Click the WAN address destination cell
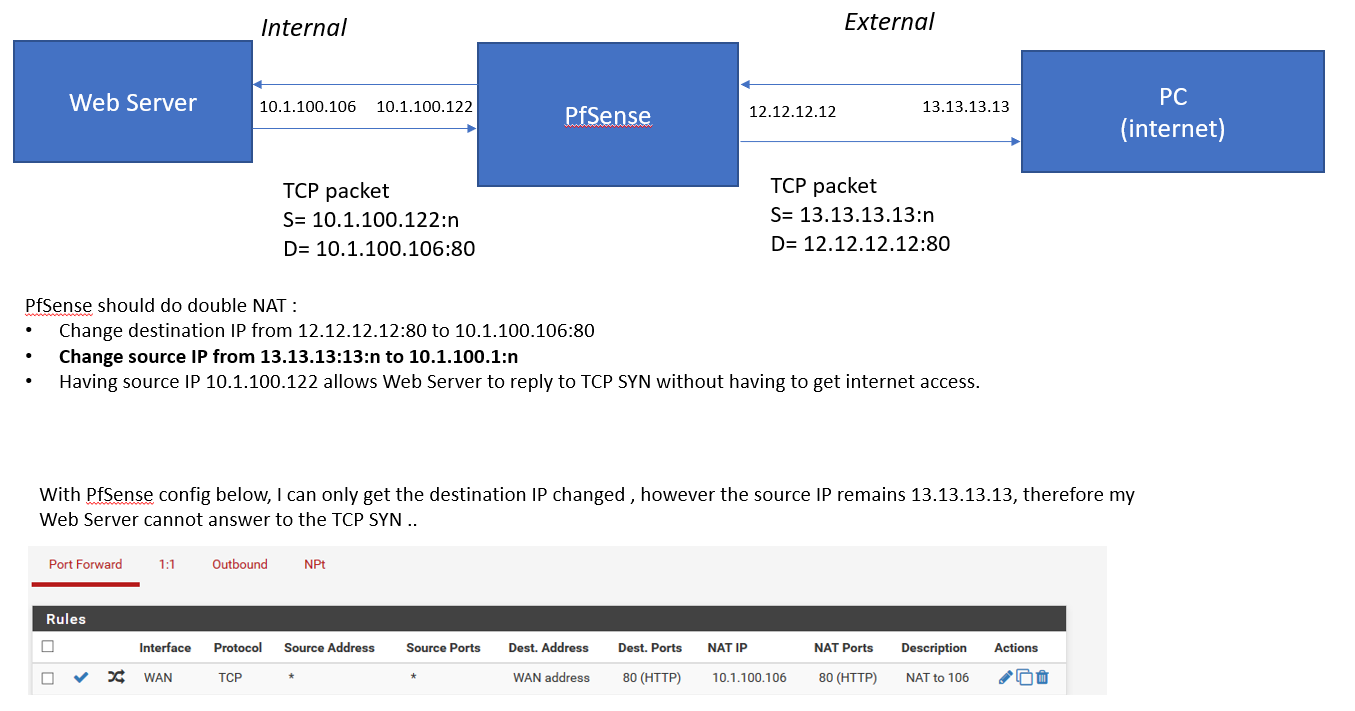This screenshot has height=711, width=1355. pyautogui.click(x=551, y=678)
